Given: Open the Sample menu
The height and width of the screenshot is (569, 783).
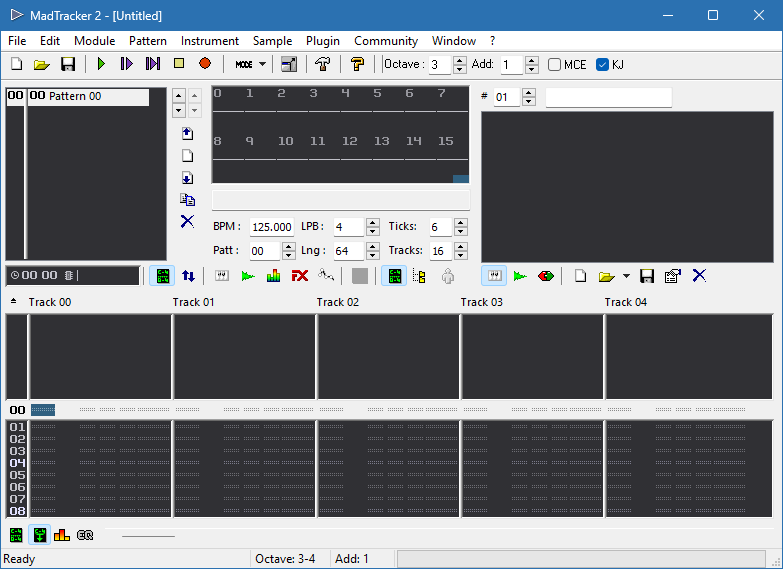Looking at the screenshot, I should coord(272,40).
